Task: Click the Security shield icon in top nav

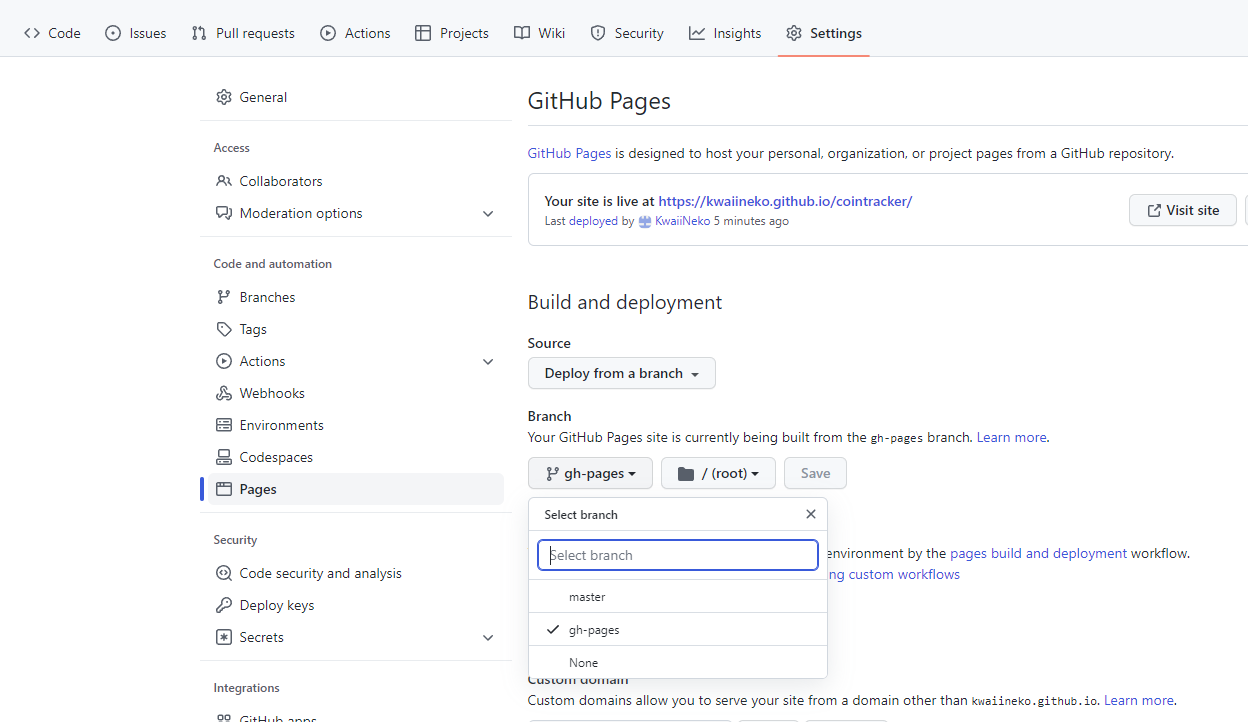Action: click(x=598, y=33)
